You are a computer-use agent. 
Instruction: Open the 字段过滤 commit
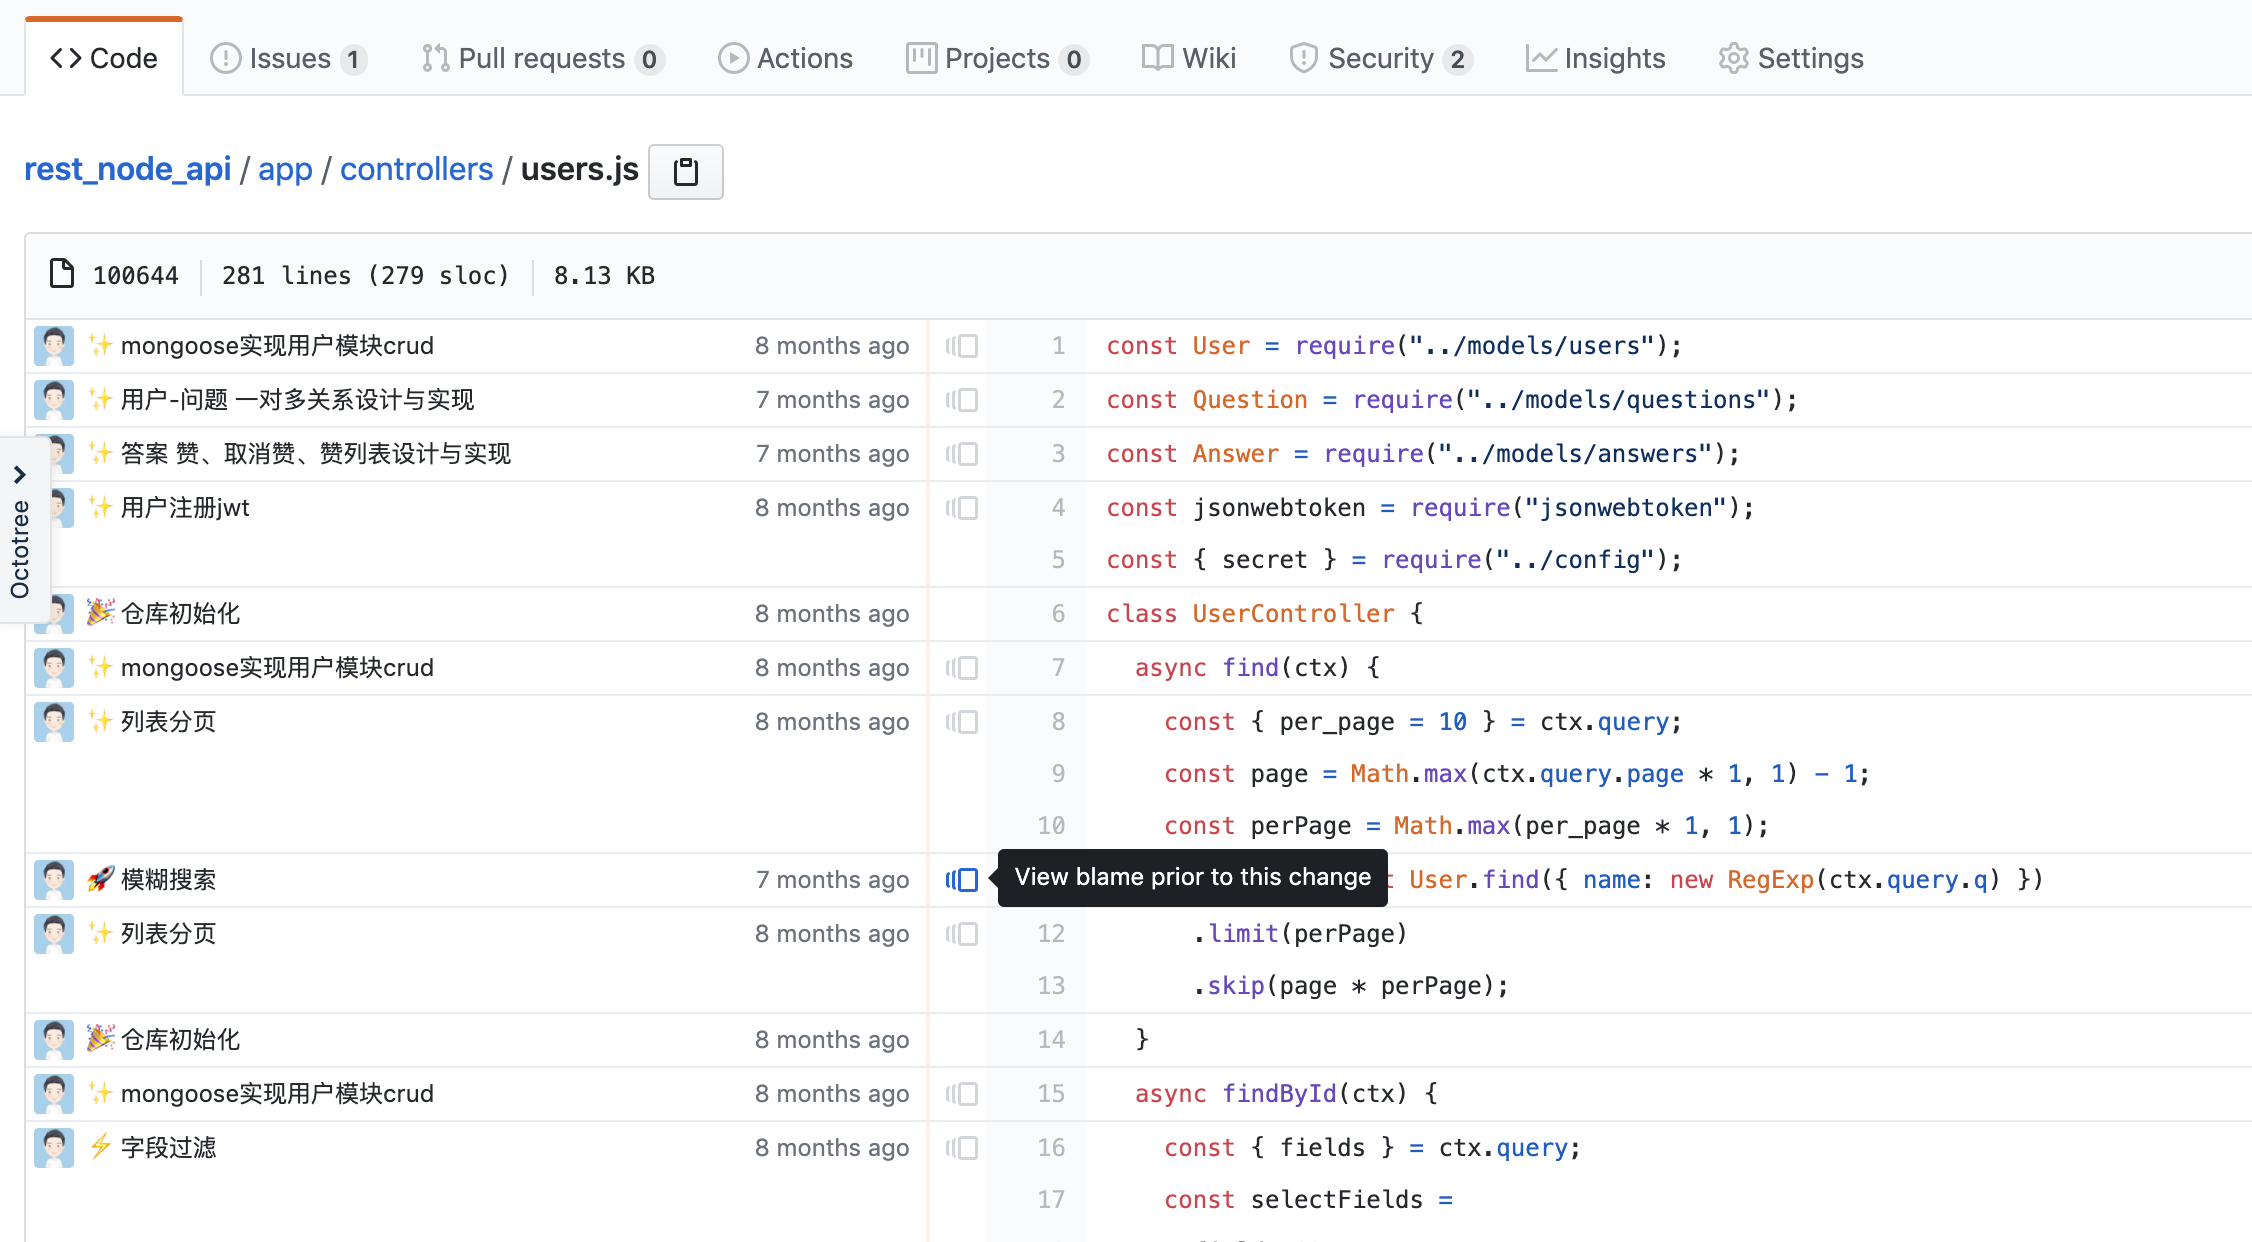[168, 1148]
